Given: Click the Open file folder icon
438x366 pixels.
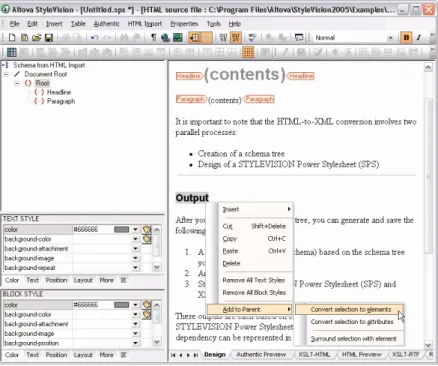Looking at the screenshot, I should (x=37, y=38).
